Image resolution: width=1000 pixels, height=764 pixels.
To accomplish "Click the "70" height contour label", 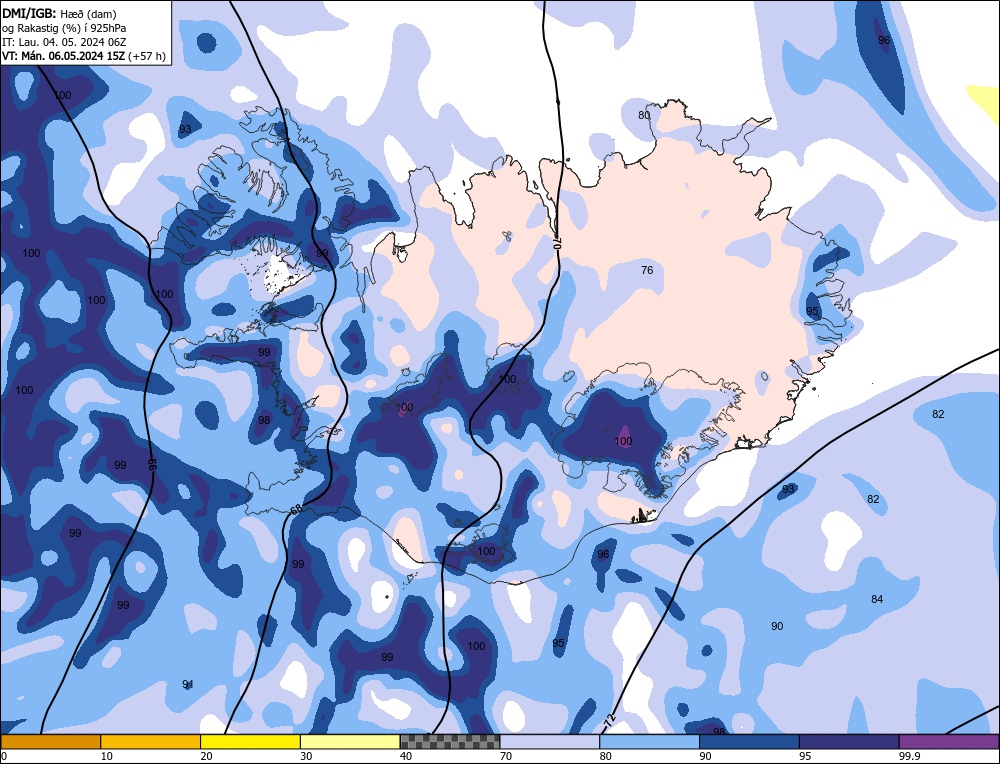I will 556,242.
